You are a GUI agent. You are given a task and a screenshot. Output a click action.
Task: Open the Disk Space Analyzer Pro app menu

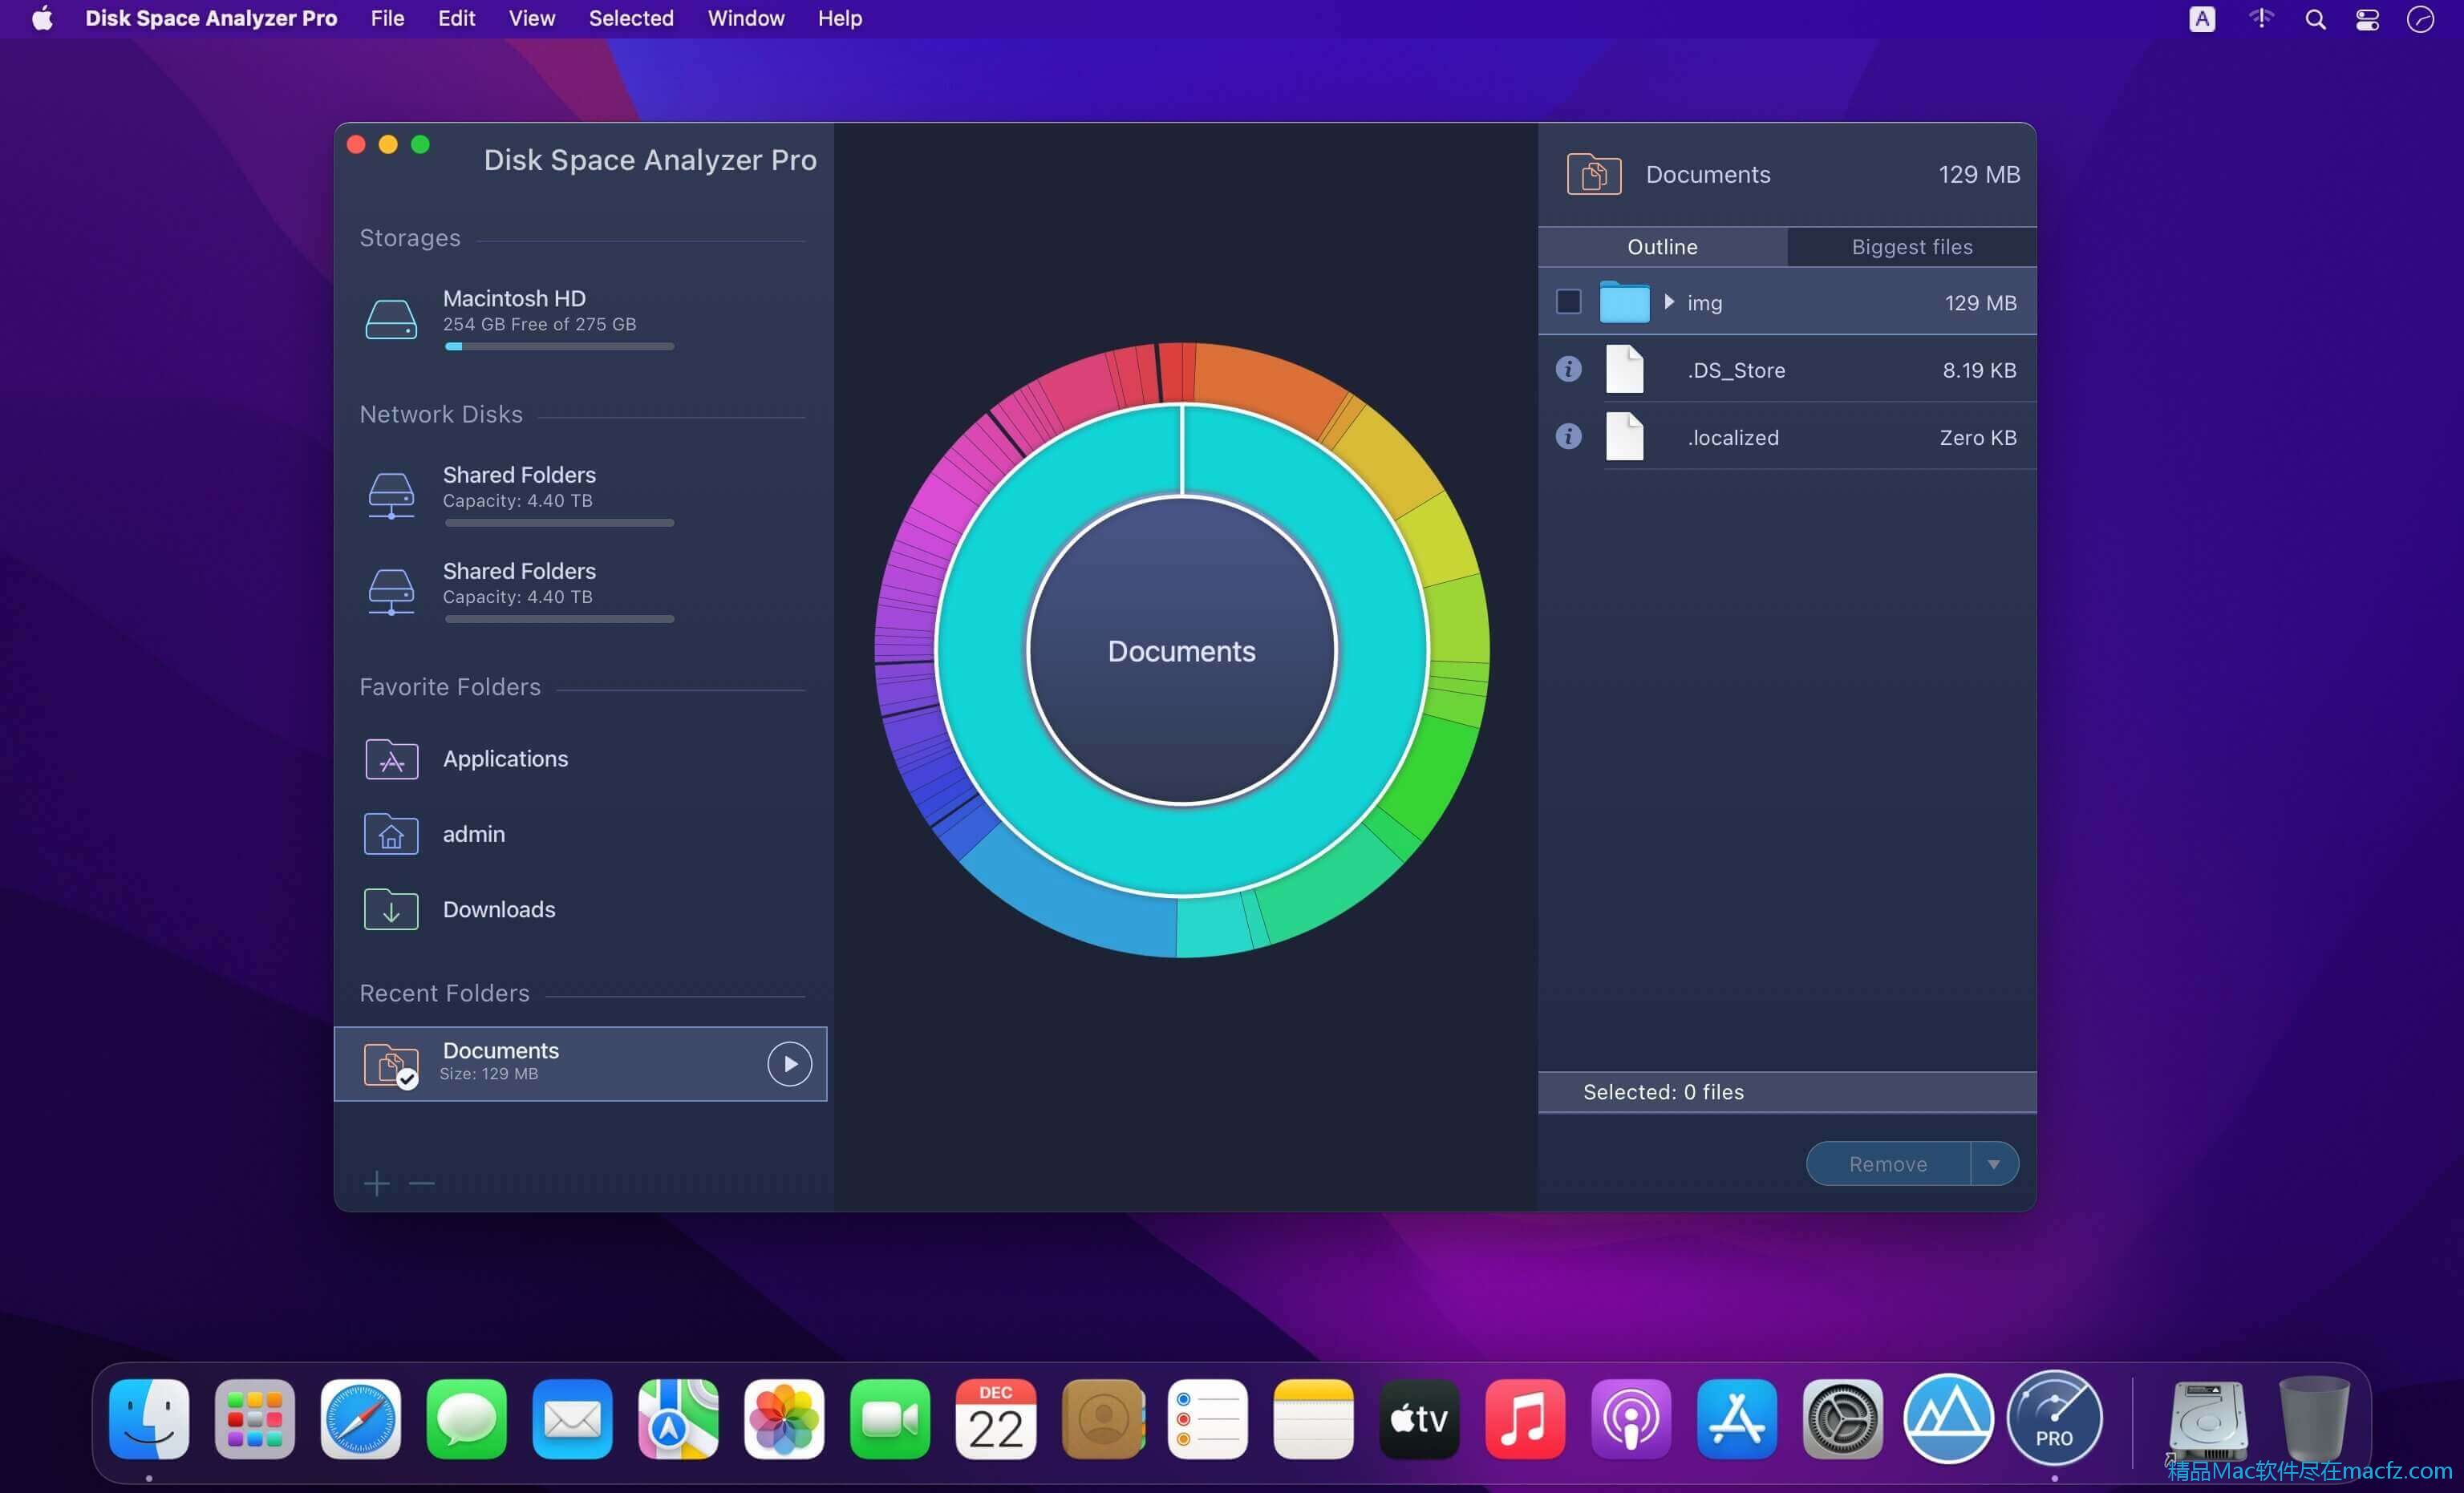(x=211, y=18)
